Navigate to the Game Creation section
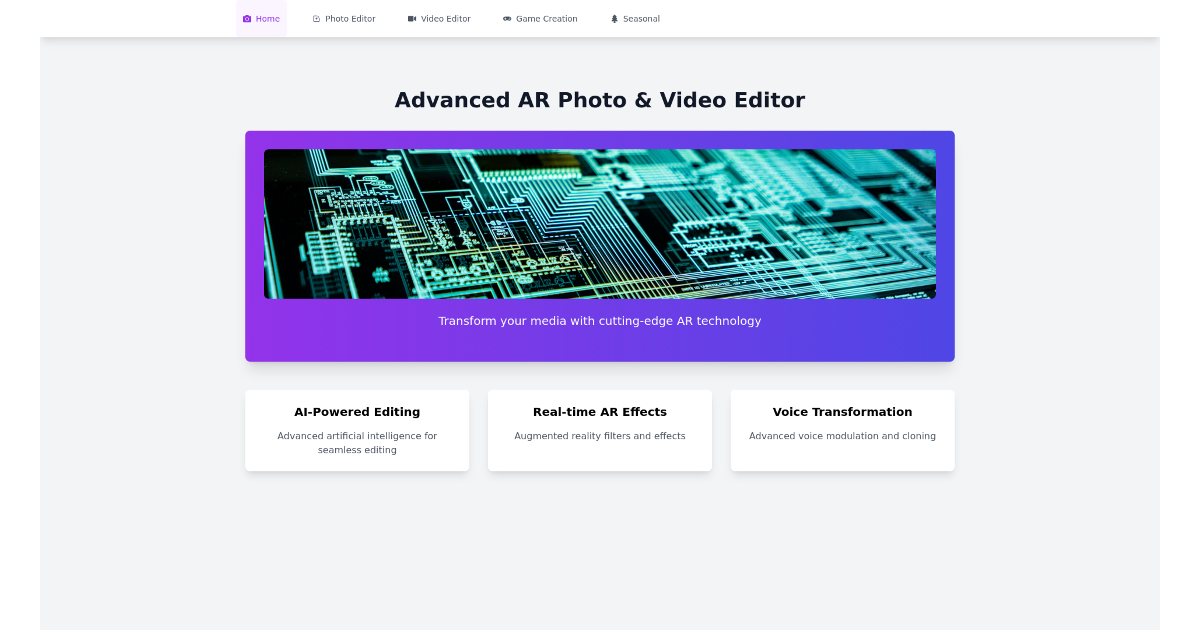The height and width of the screenshot is (630, 1200). coord(540,18)
